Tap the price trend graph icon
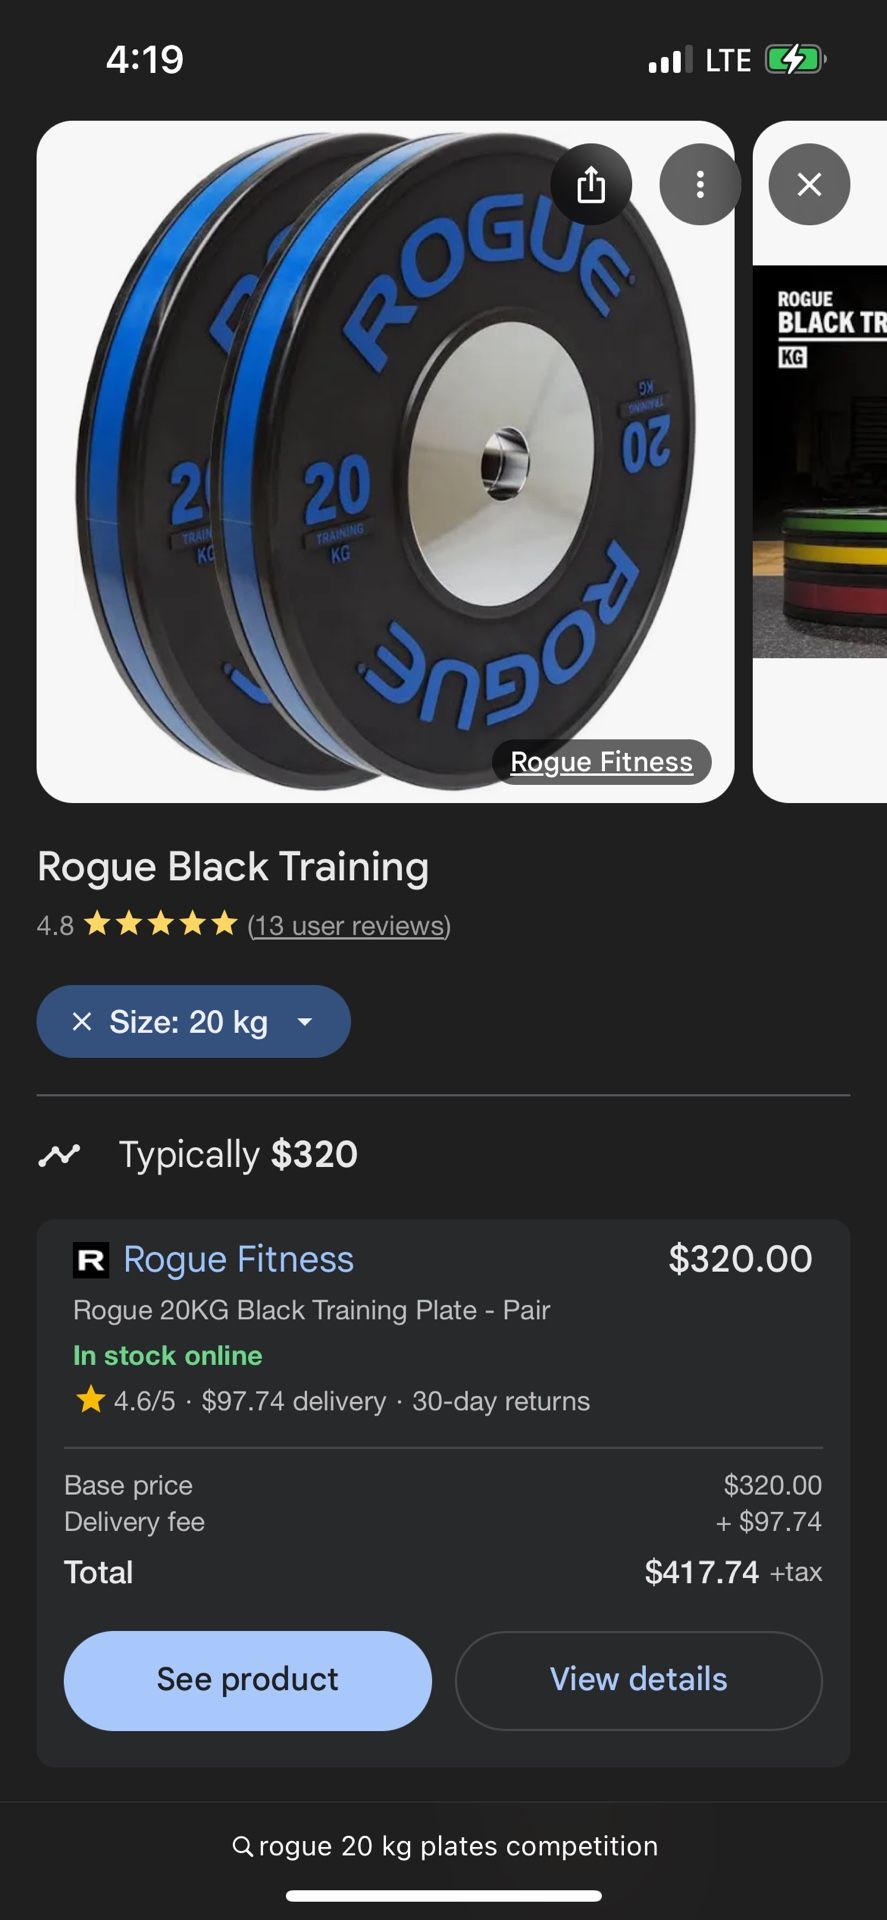887x1920 pixels. 59,1155
